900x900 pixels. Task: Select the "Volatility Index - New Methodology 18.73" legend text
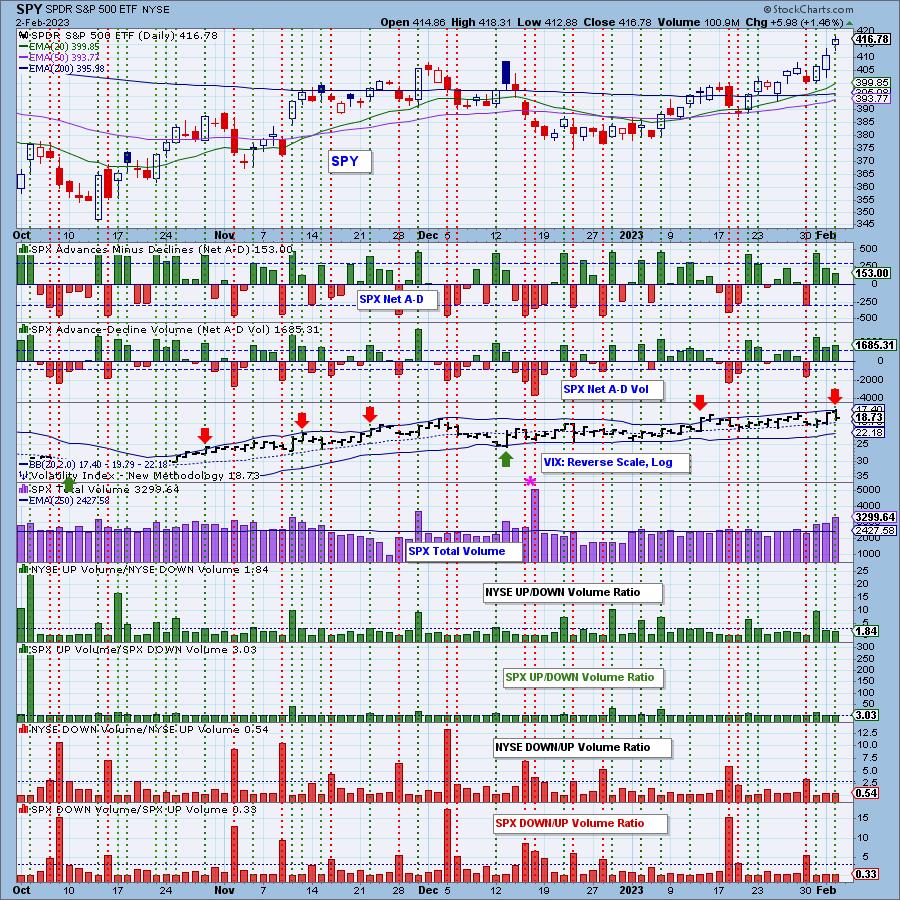(145, 475)
